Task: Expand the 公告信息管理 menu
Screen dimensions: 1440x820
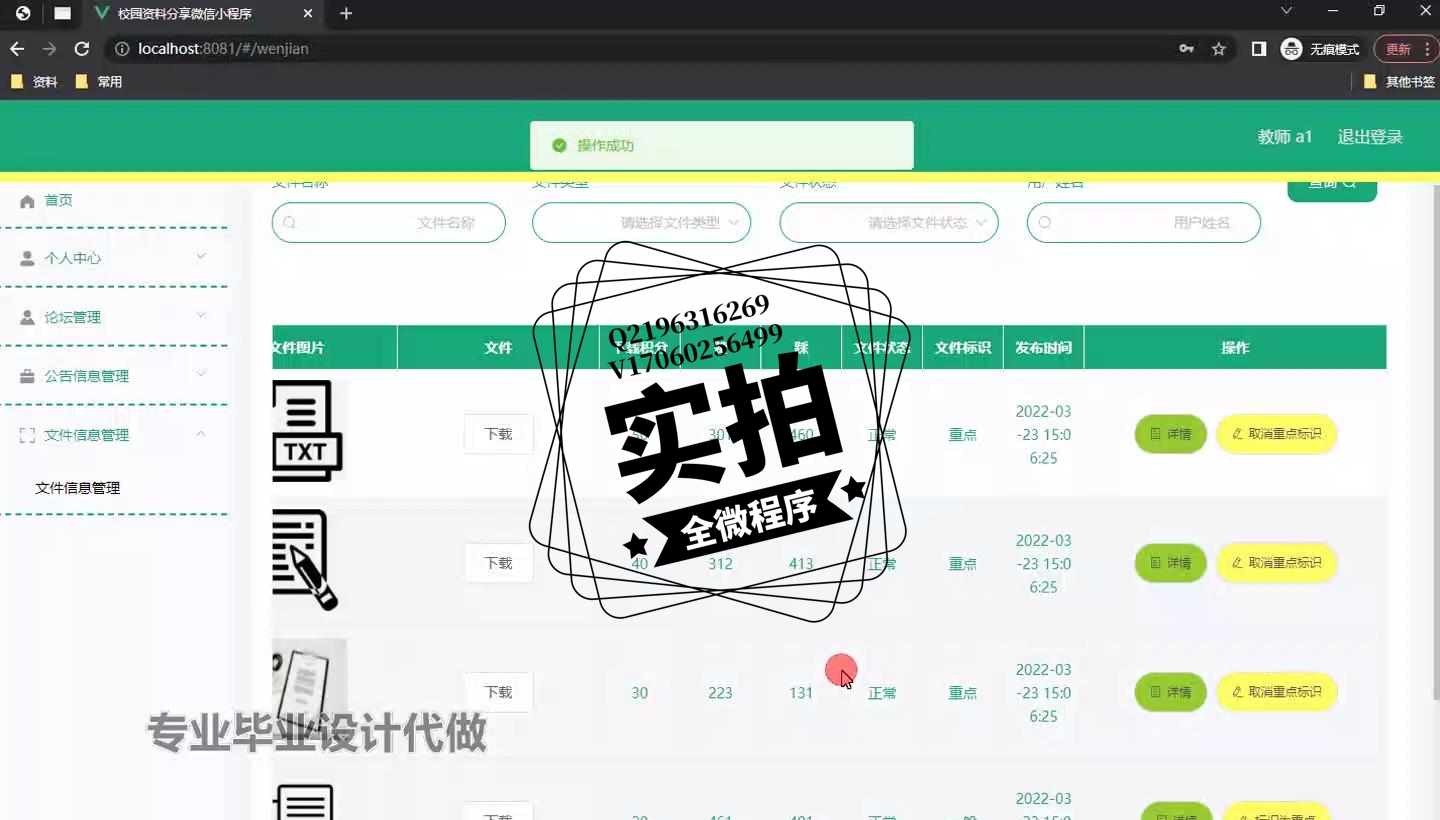Action: click(114, 376)
